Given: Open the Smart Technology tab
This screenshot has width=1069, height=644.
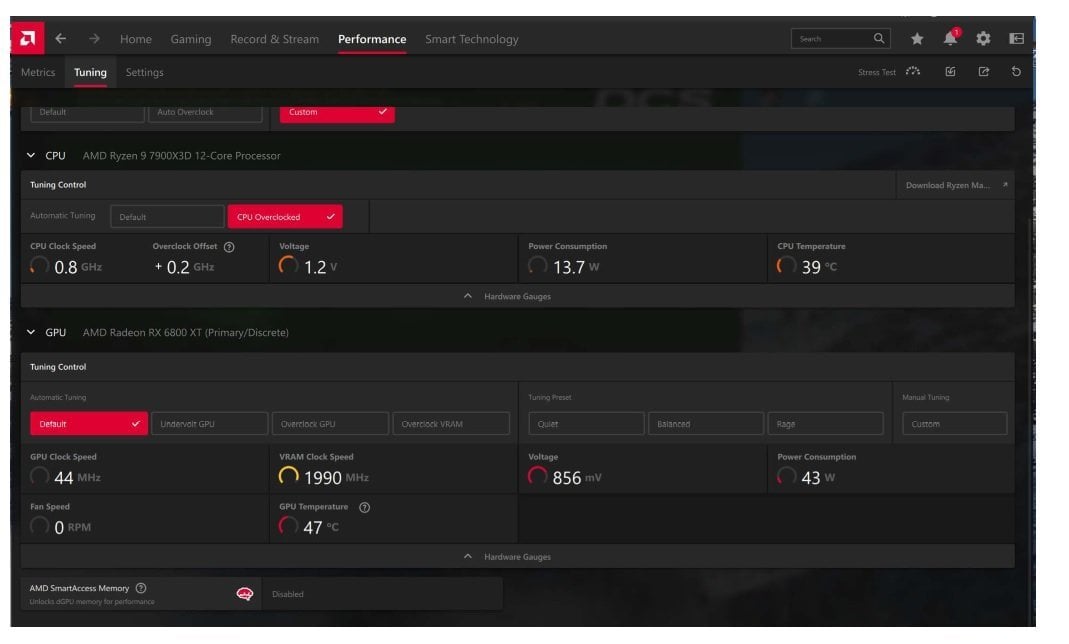Looking at the screenshot, I should tap(472, 39).
